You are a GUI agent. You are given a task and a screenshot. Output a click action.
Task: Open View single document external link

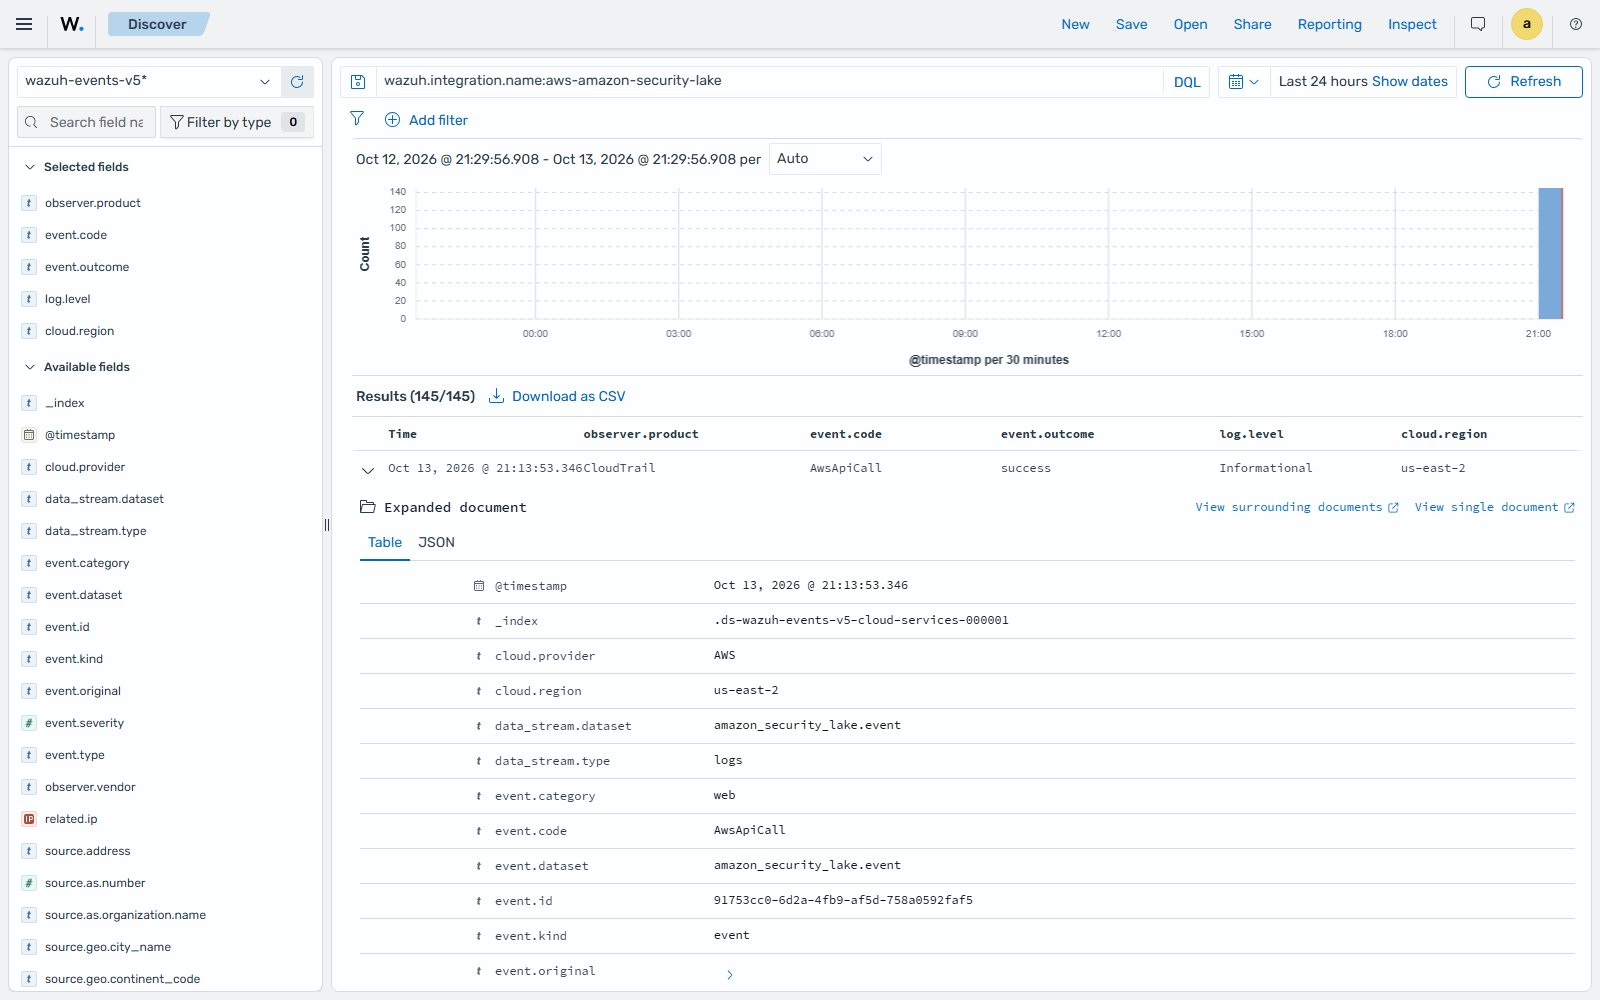click(1494, 507)
